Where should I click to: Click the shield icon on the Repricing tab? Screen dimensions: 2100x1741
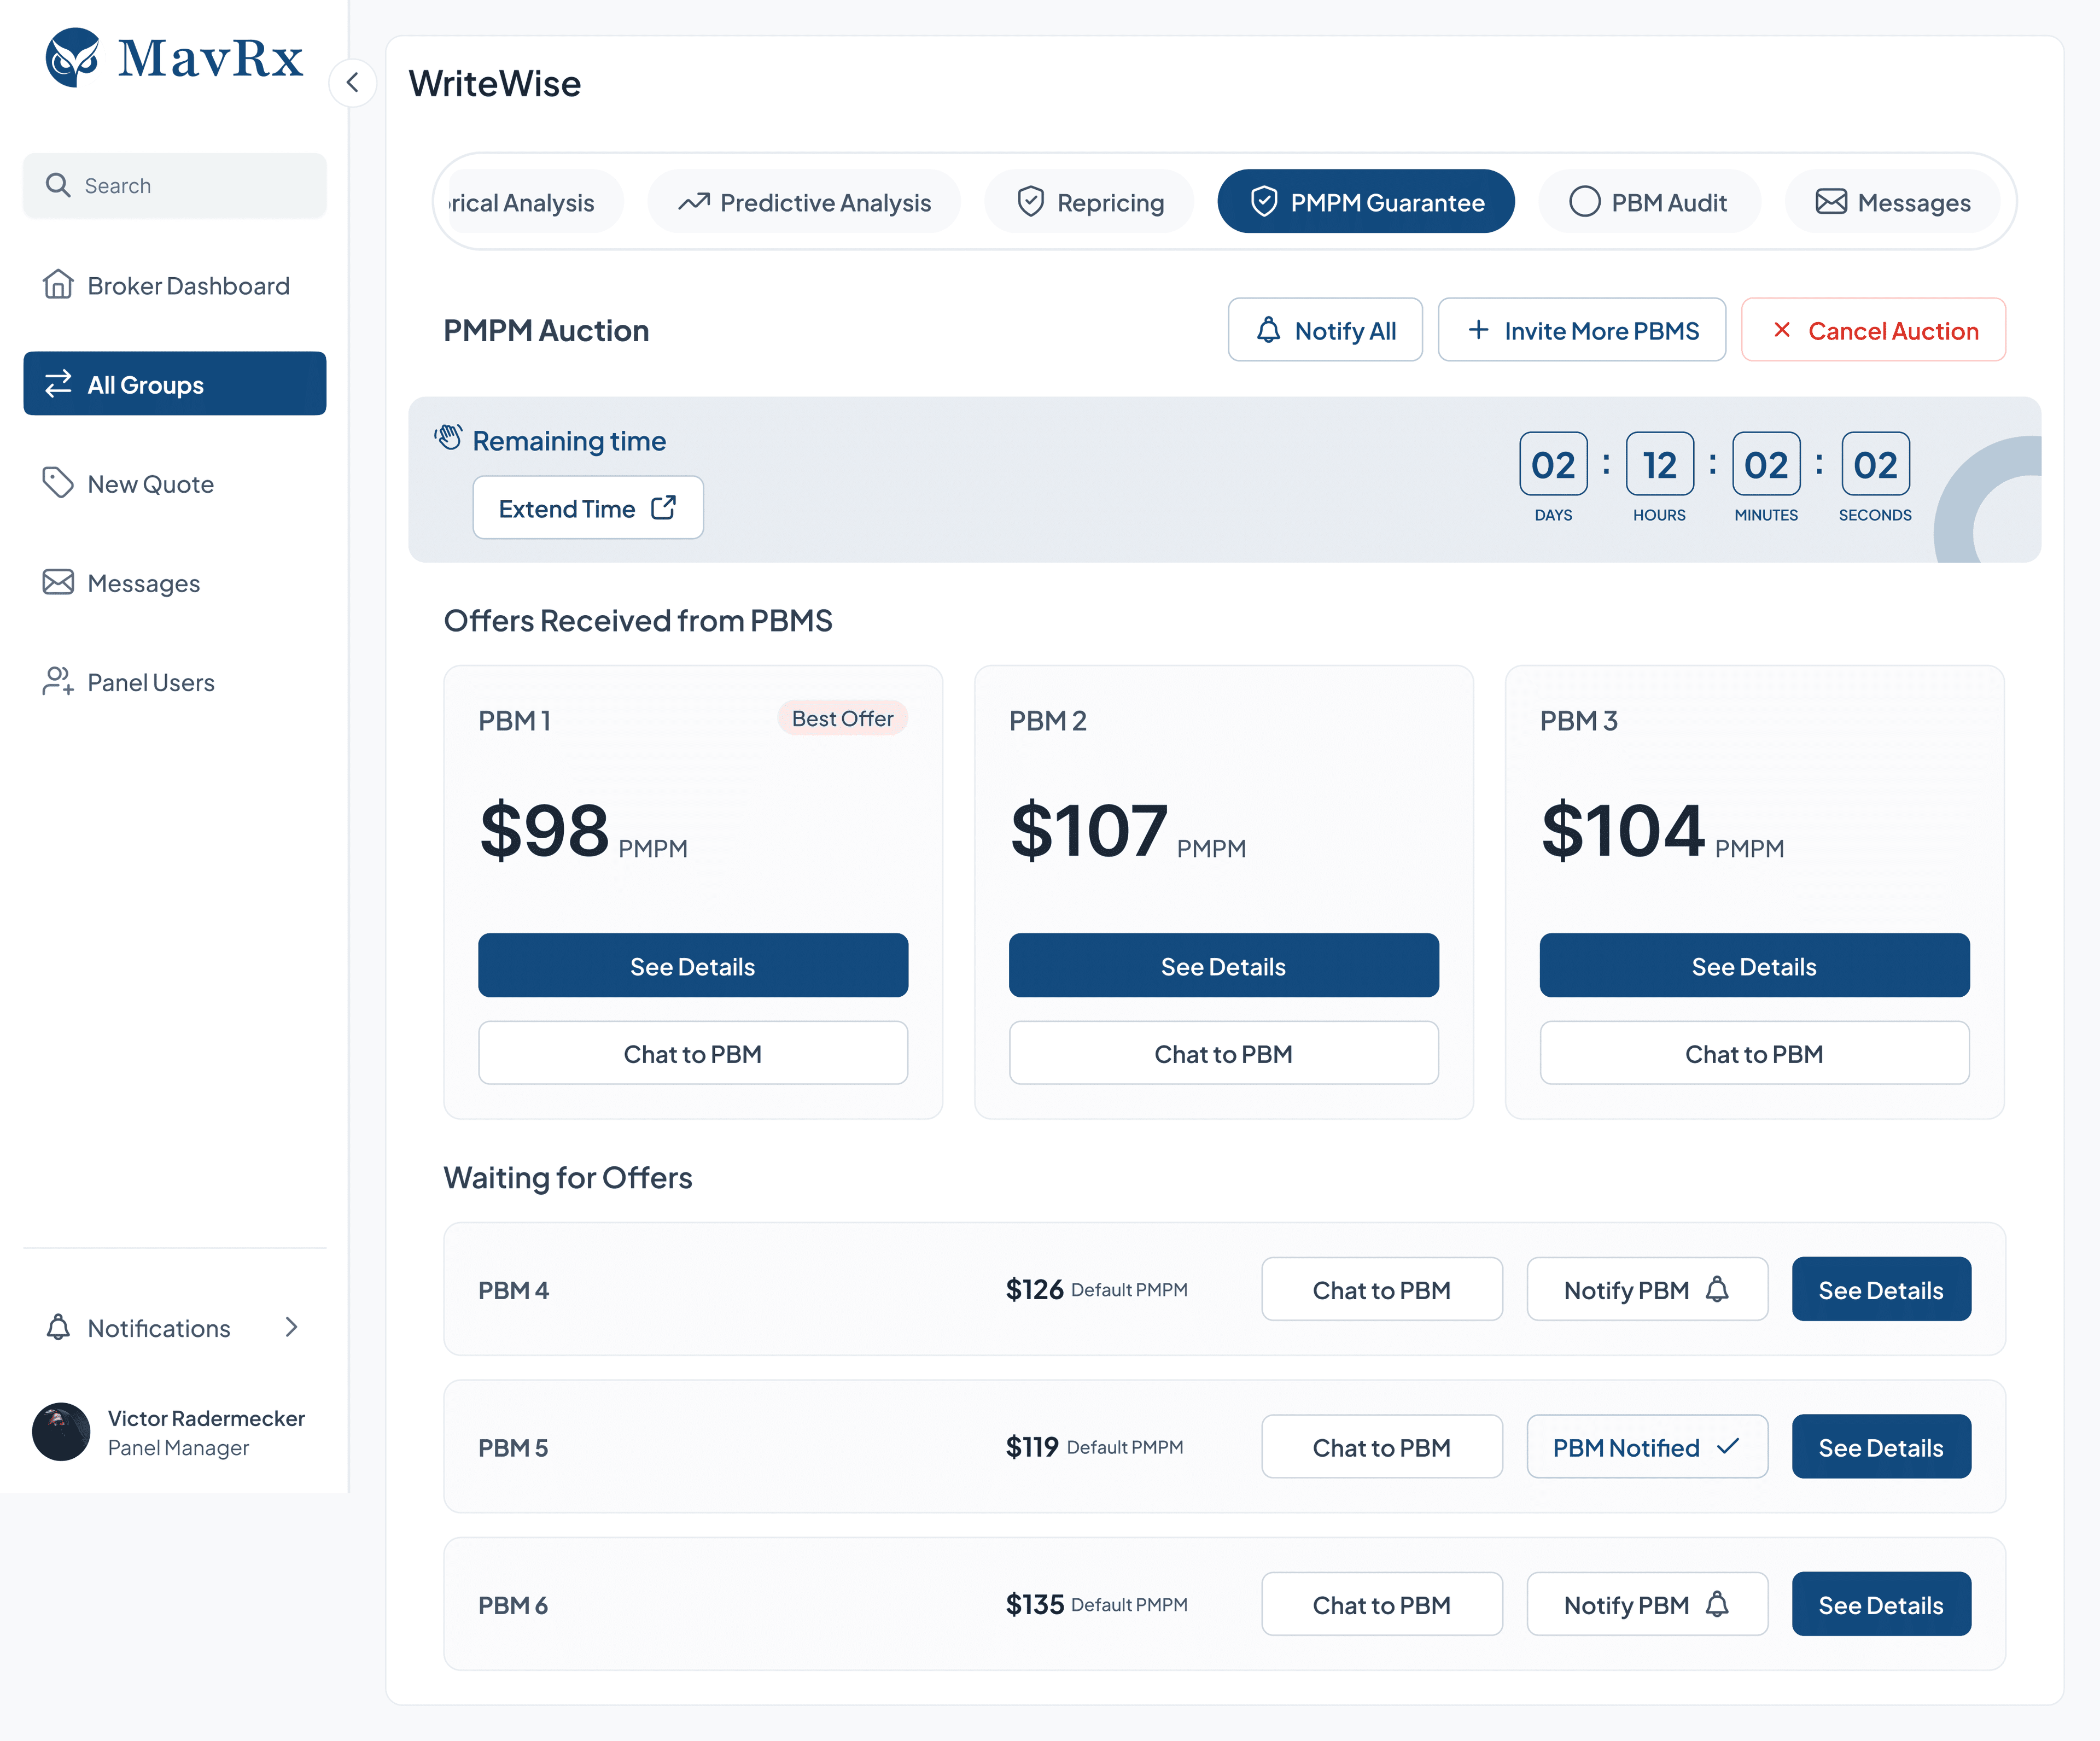1031,201
